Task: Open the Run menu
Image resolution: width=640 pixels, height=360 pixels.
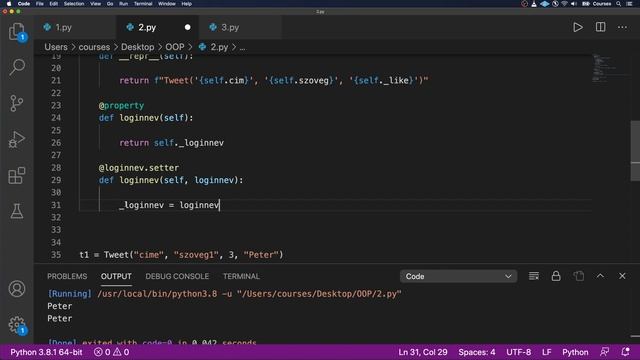Action: (123, 4)
